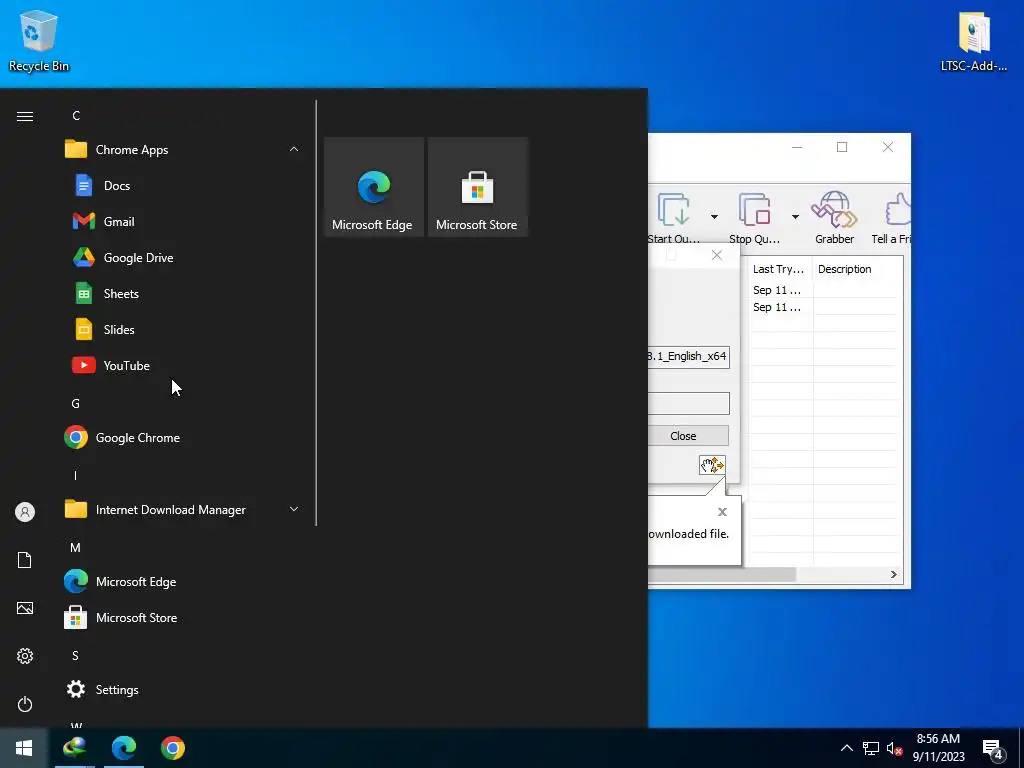Open the notification Action Center

[993, 749]
